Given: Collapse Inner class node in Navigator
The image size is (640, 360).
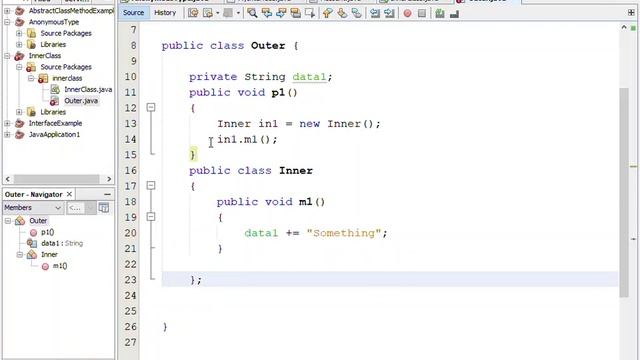Looking at the screenshot, I should click(20, 255).
